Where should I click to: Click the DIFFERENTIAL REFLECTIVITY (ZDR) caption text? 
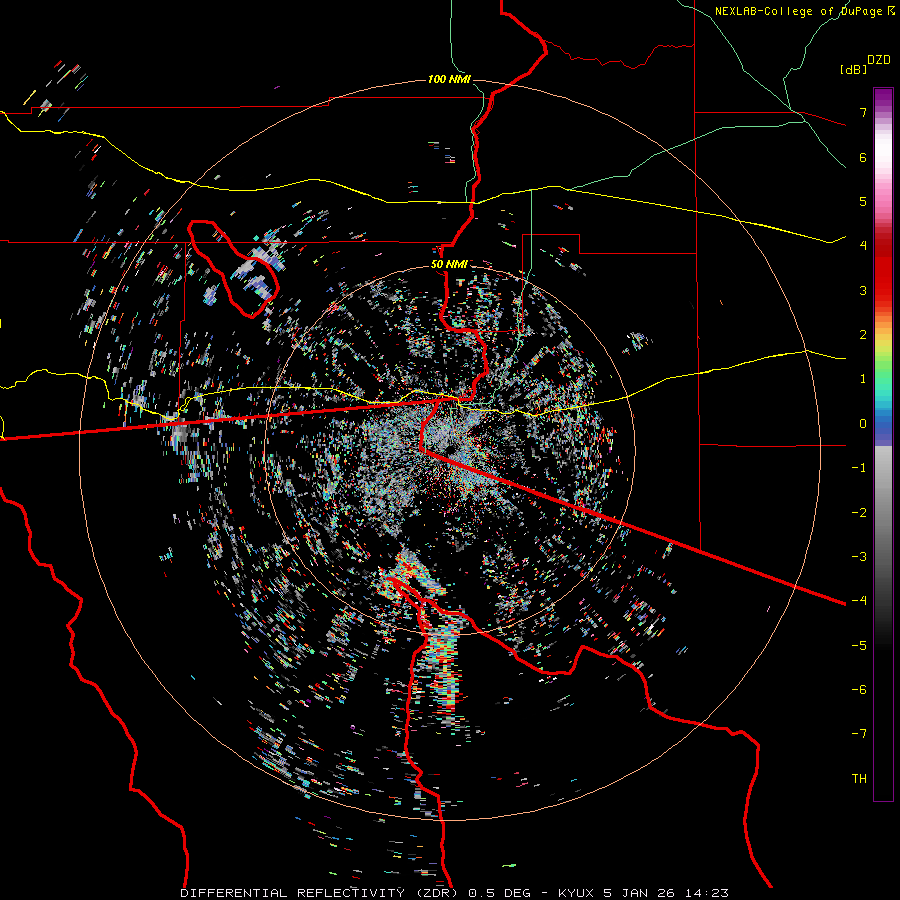(x=321, y=893)
